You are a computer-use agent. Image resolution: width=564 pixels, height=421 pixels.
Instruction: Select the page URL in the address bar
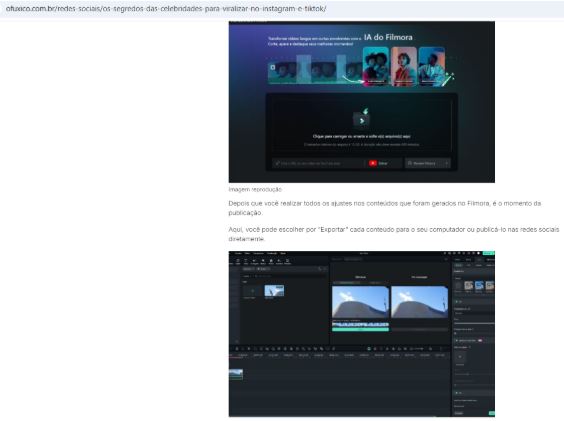[166, 9]
